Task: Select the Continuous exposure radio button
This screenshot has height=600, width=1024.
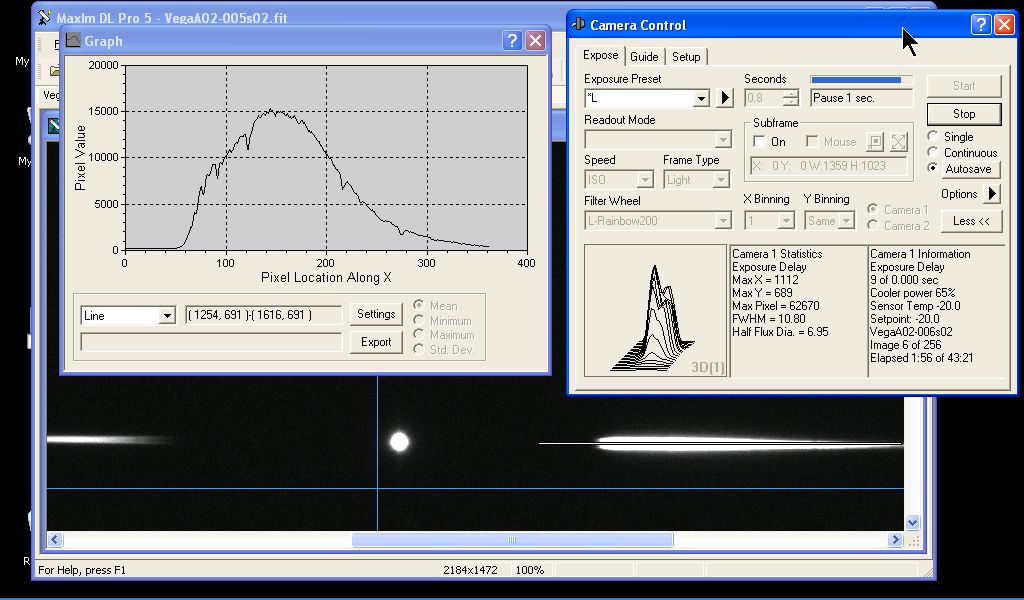Action: coord(933,152)
